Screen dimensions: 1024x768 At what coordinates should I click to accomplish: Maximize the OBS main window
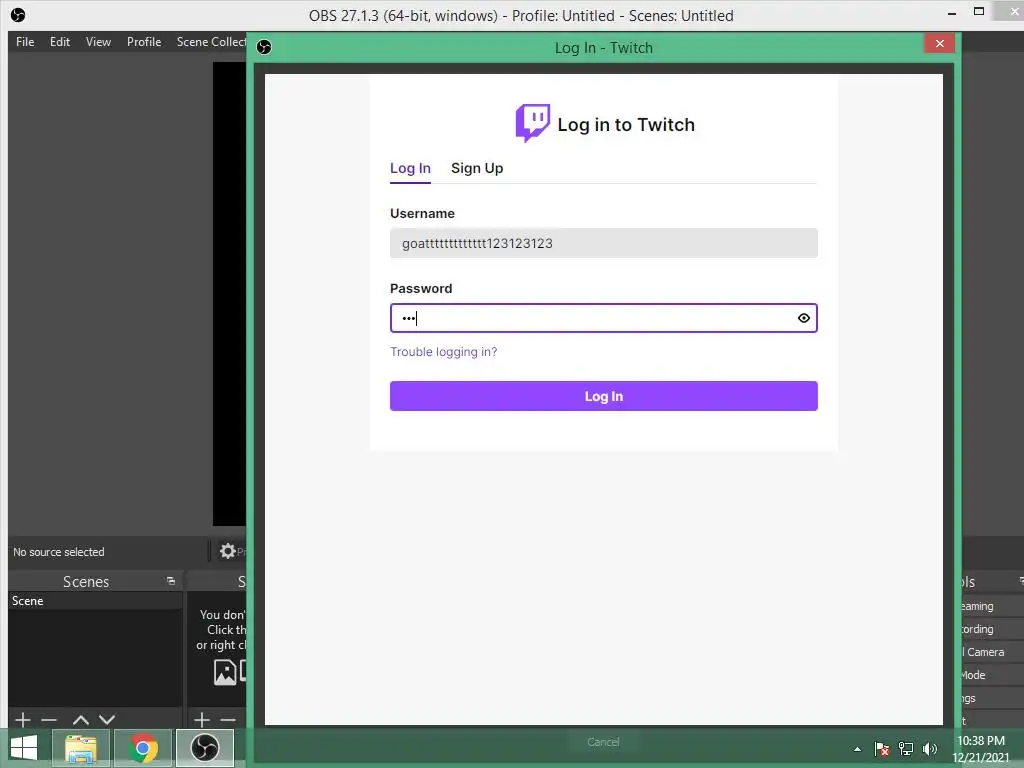(978, 12)
